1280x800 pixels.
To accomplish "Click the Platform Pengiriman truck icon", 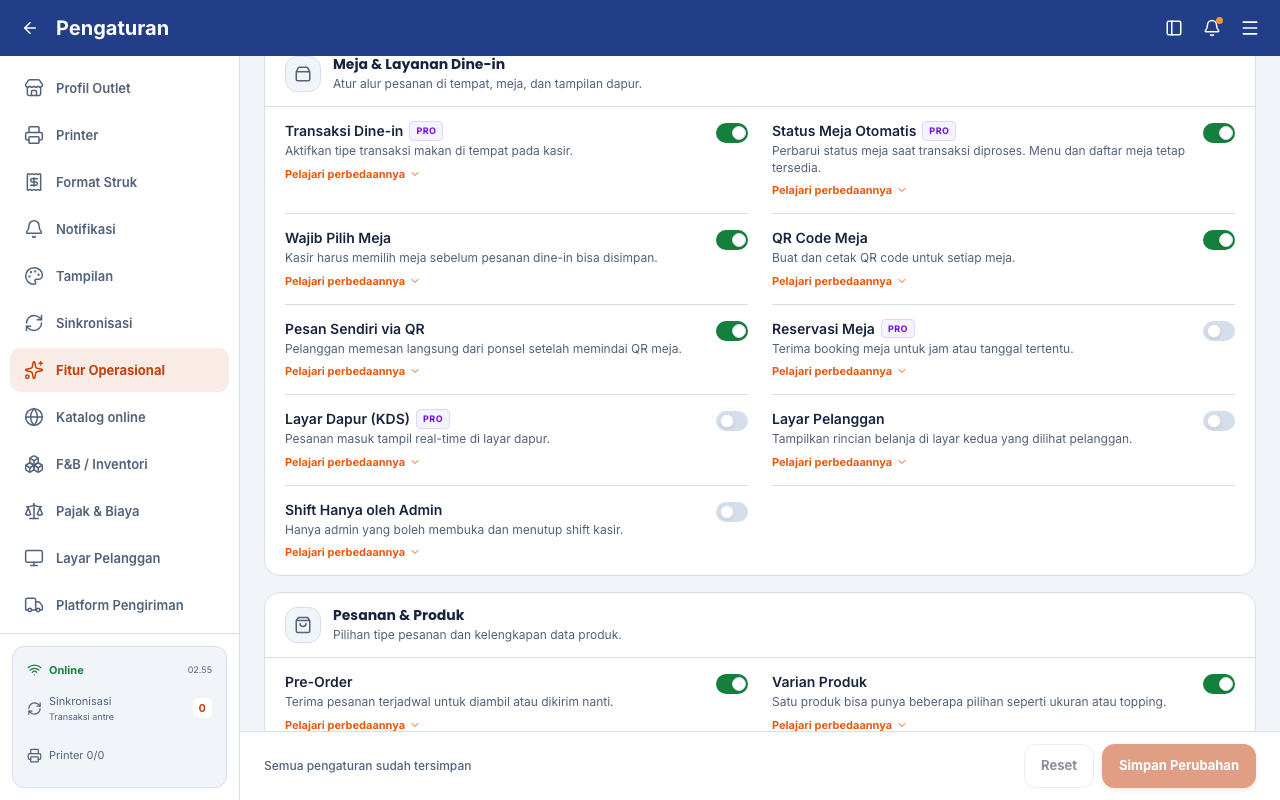I will click(x=34, y=605).
